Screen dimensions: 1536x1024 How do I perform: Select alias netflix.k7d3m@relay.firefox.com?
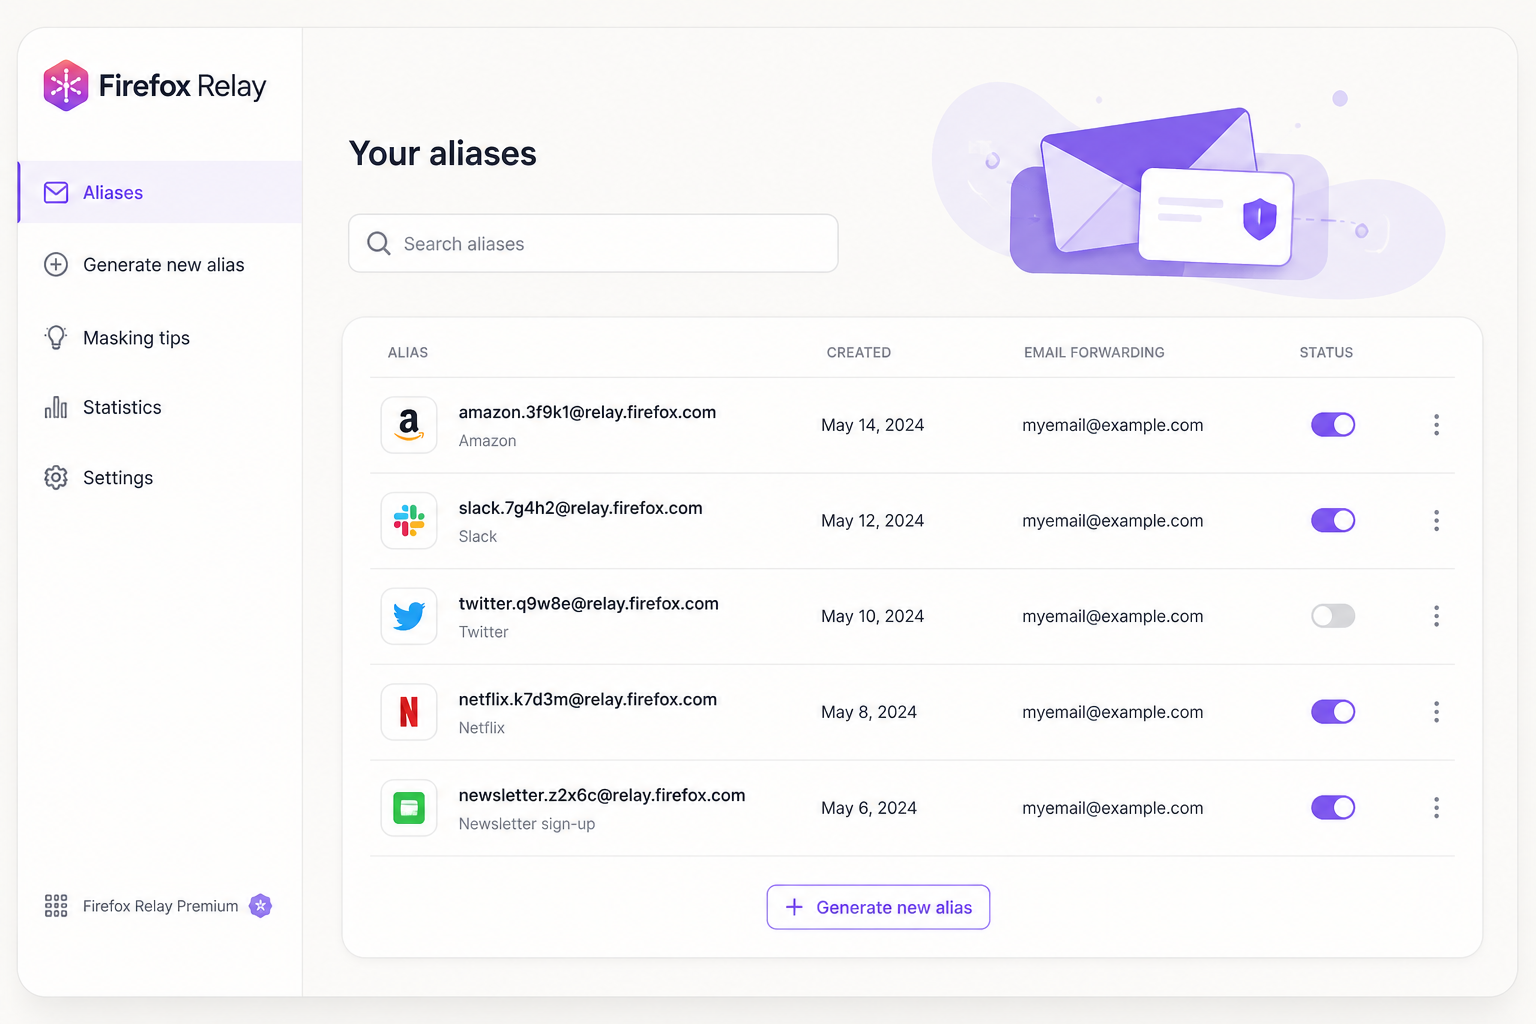coord(587,699)
